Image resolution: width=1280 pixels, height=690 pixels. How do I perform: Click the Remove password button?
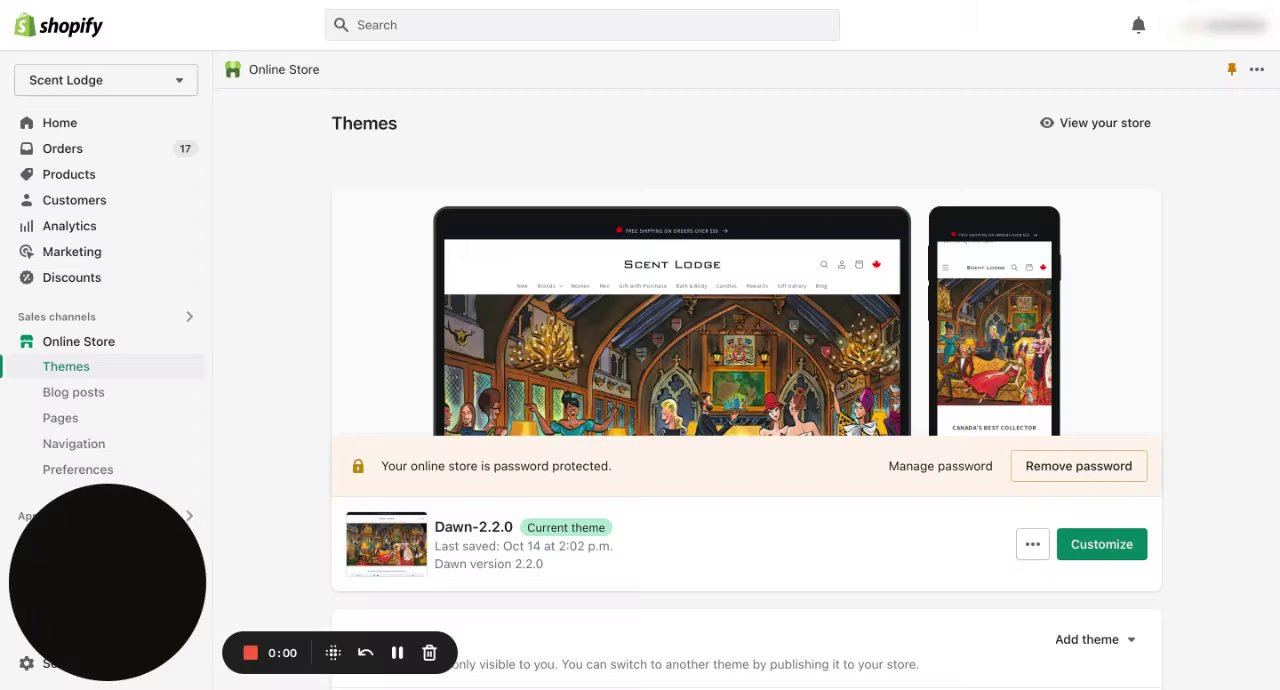tap(1079, 466)
